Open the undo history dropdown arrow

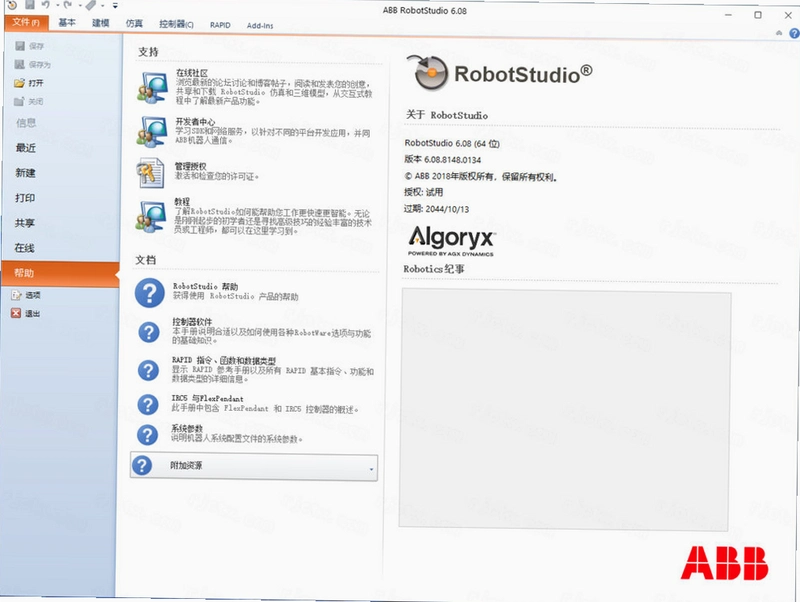pyautogui.click(x=56, y=6)
